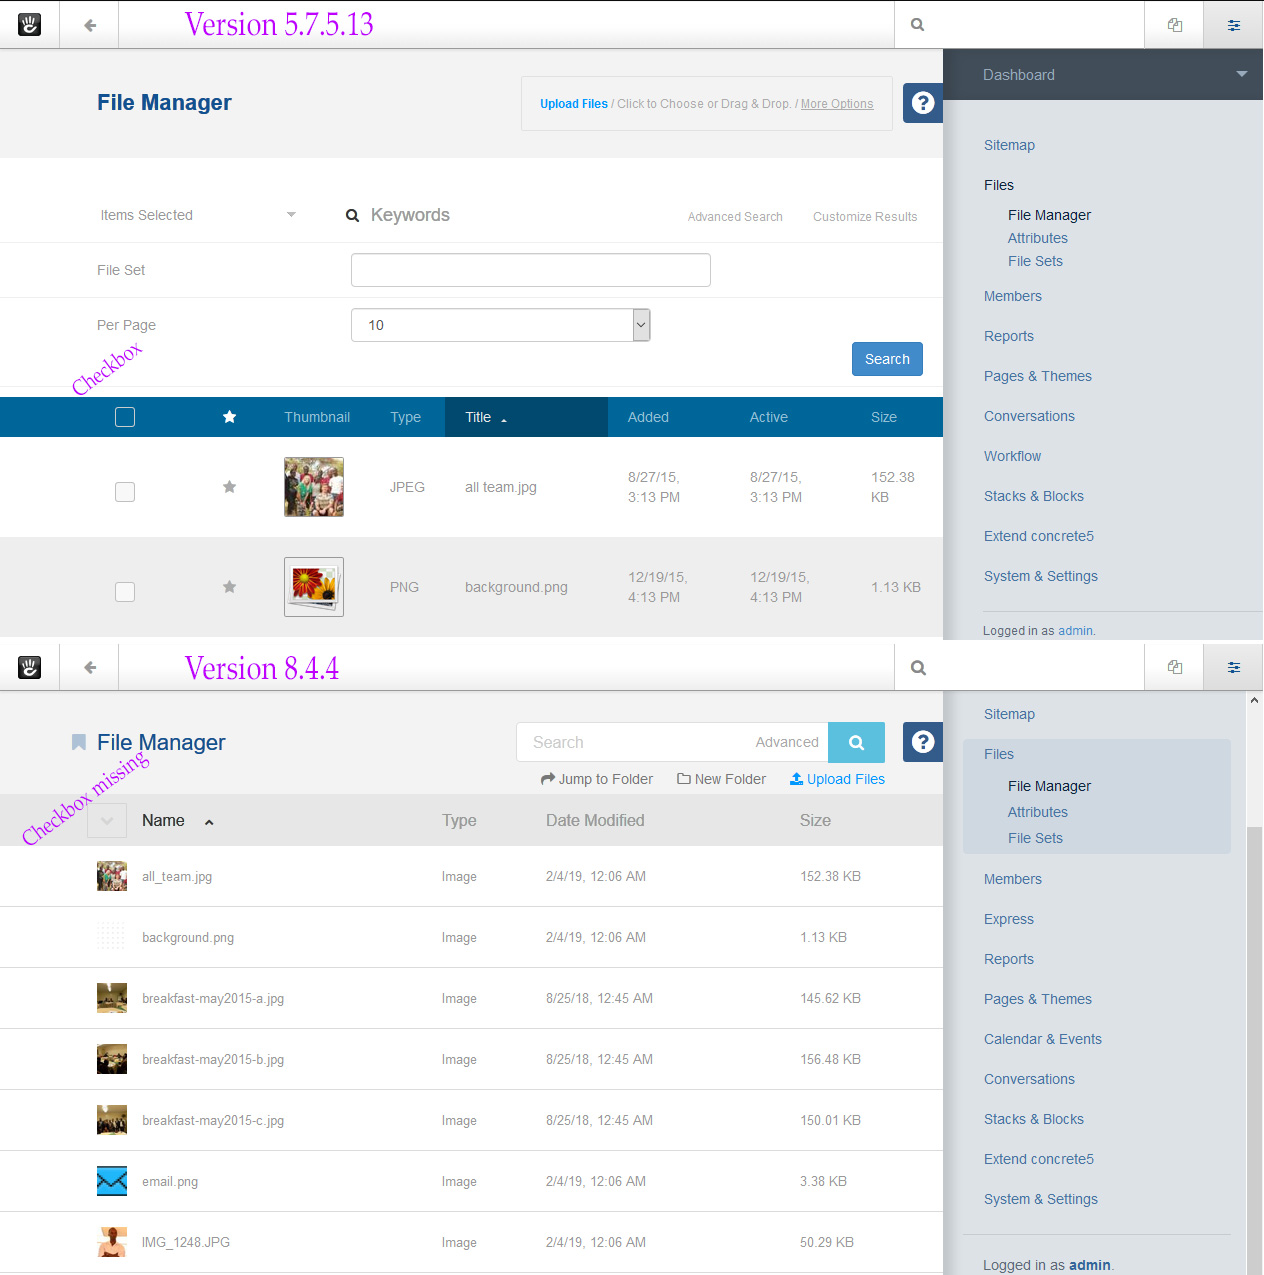Click the settings sliders icon top-right
Image resolution: width=1264 pixels, height=1275 pixels.
pos(1233,24)
